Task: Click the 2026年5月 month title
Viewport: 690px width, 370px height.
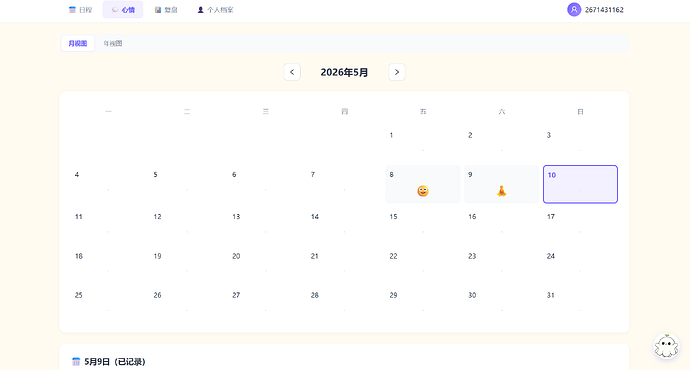Action: click(344, 72)
